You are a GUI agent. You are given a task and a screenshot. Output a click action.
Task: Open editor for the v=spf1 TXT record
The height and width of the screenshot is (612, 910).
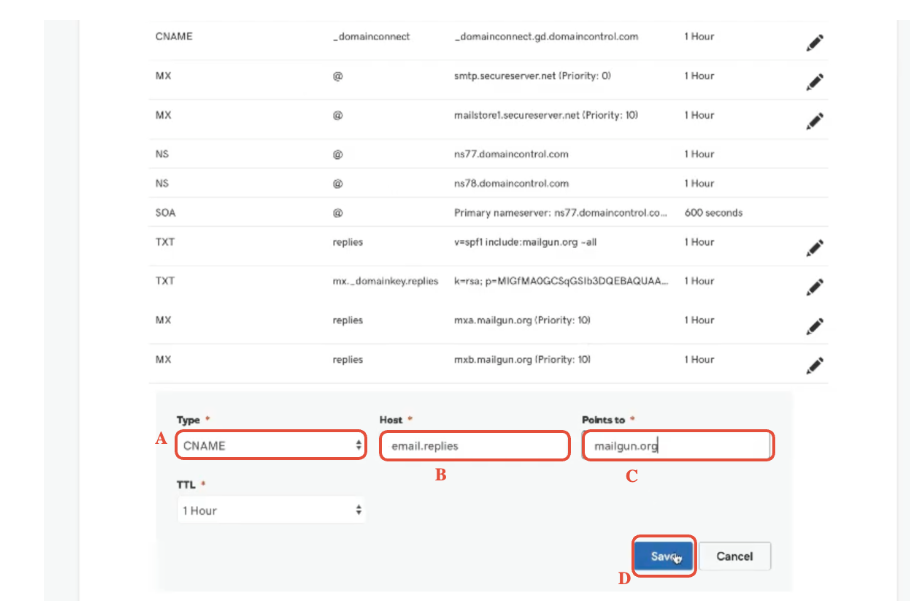pyautogui.click(x=815, y=248)
